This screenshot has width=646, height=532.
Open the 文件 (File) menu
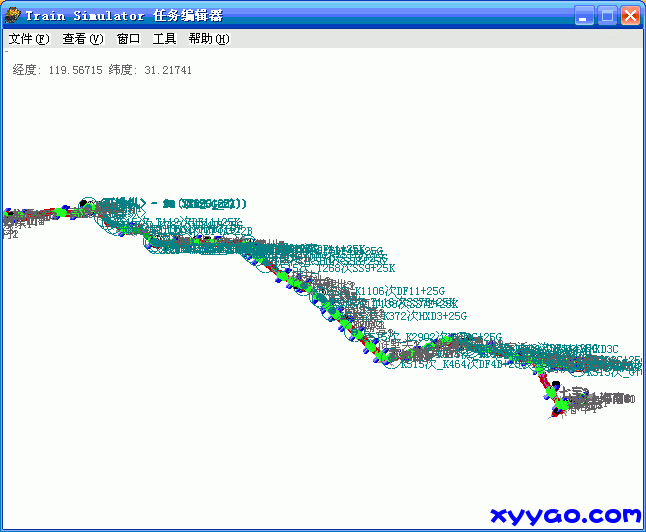tap(28, 39)
